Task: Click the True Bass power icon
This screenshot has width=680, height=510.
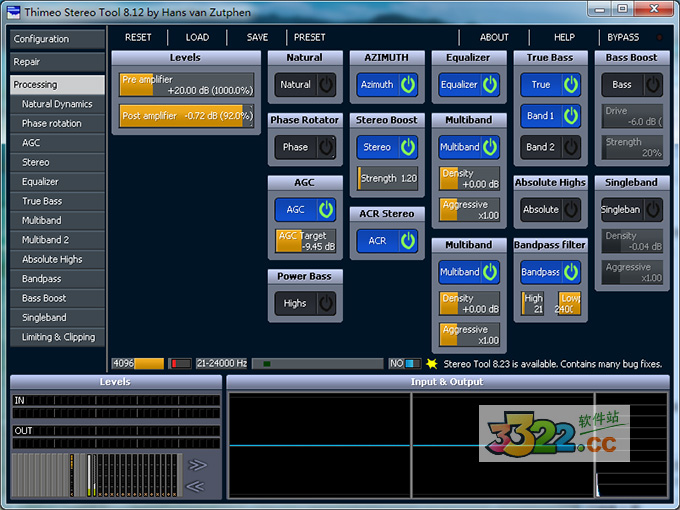Action: 571,85
